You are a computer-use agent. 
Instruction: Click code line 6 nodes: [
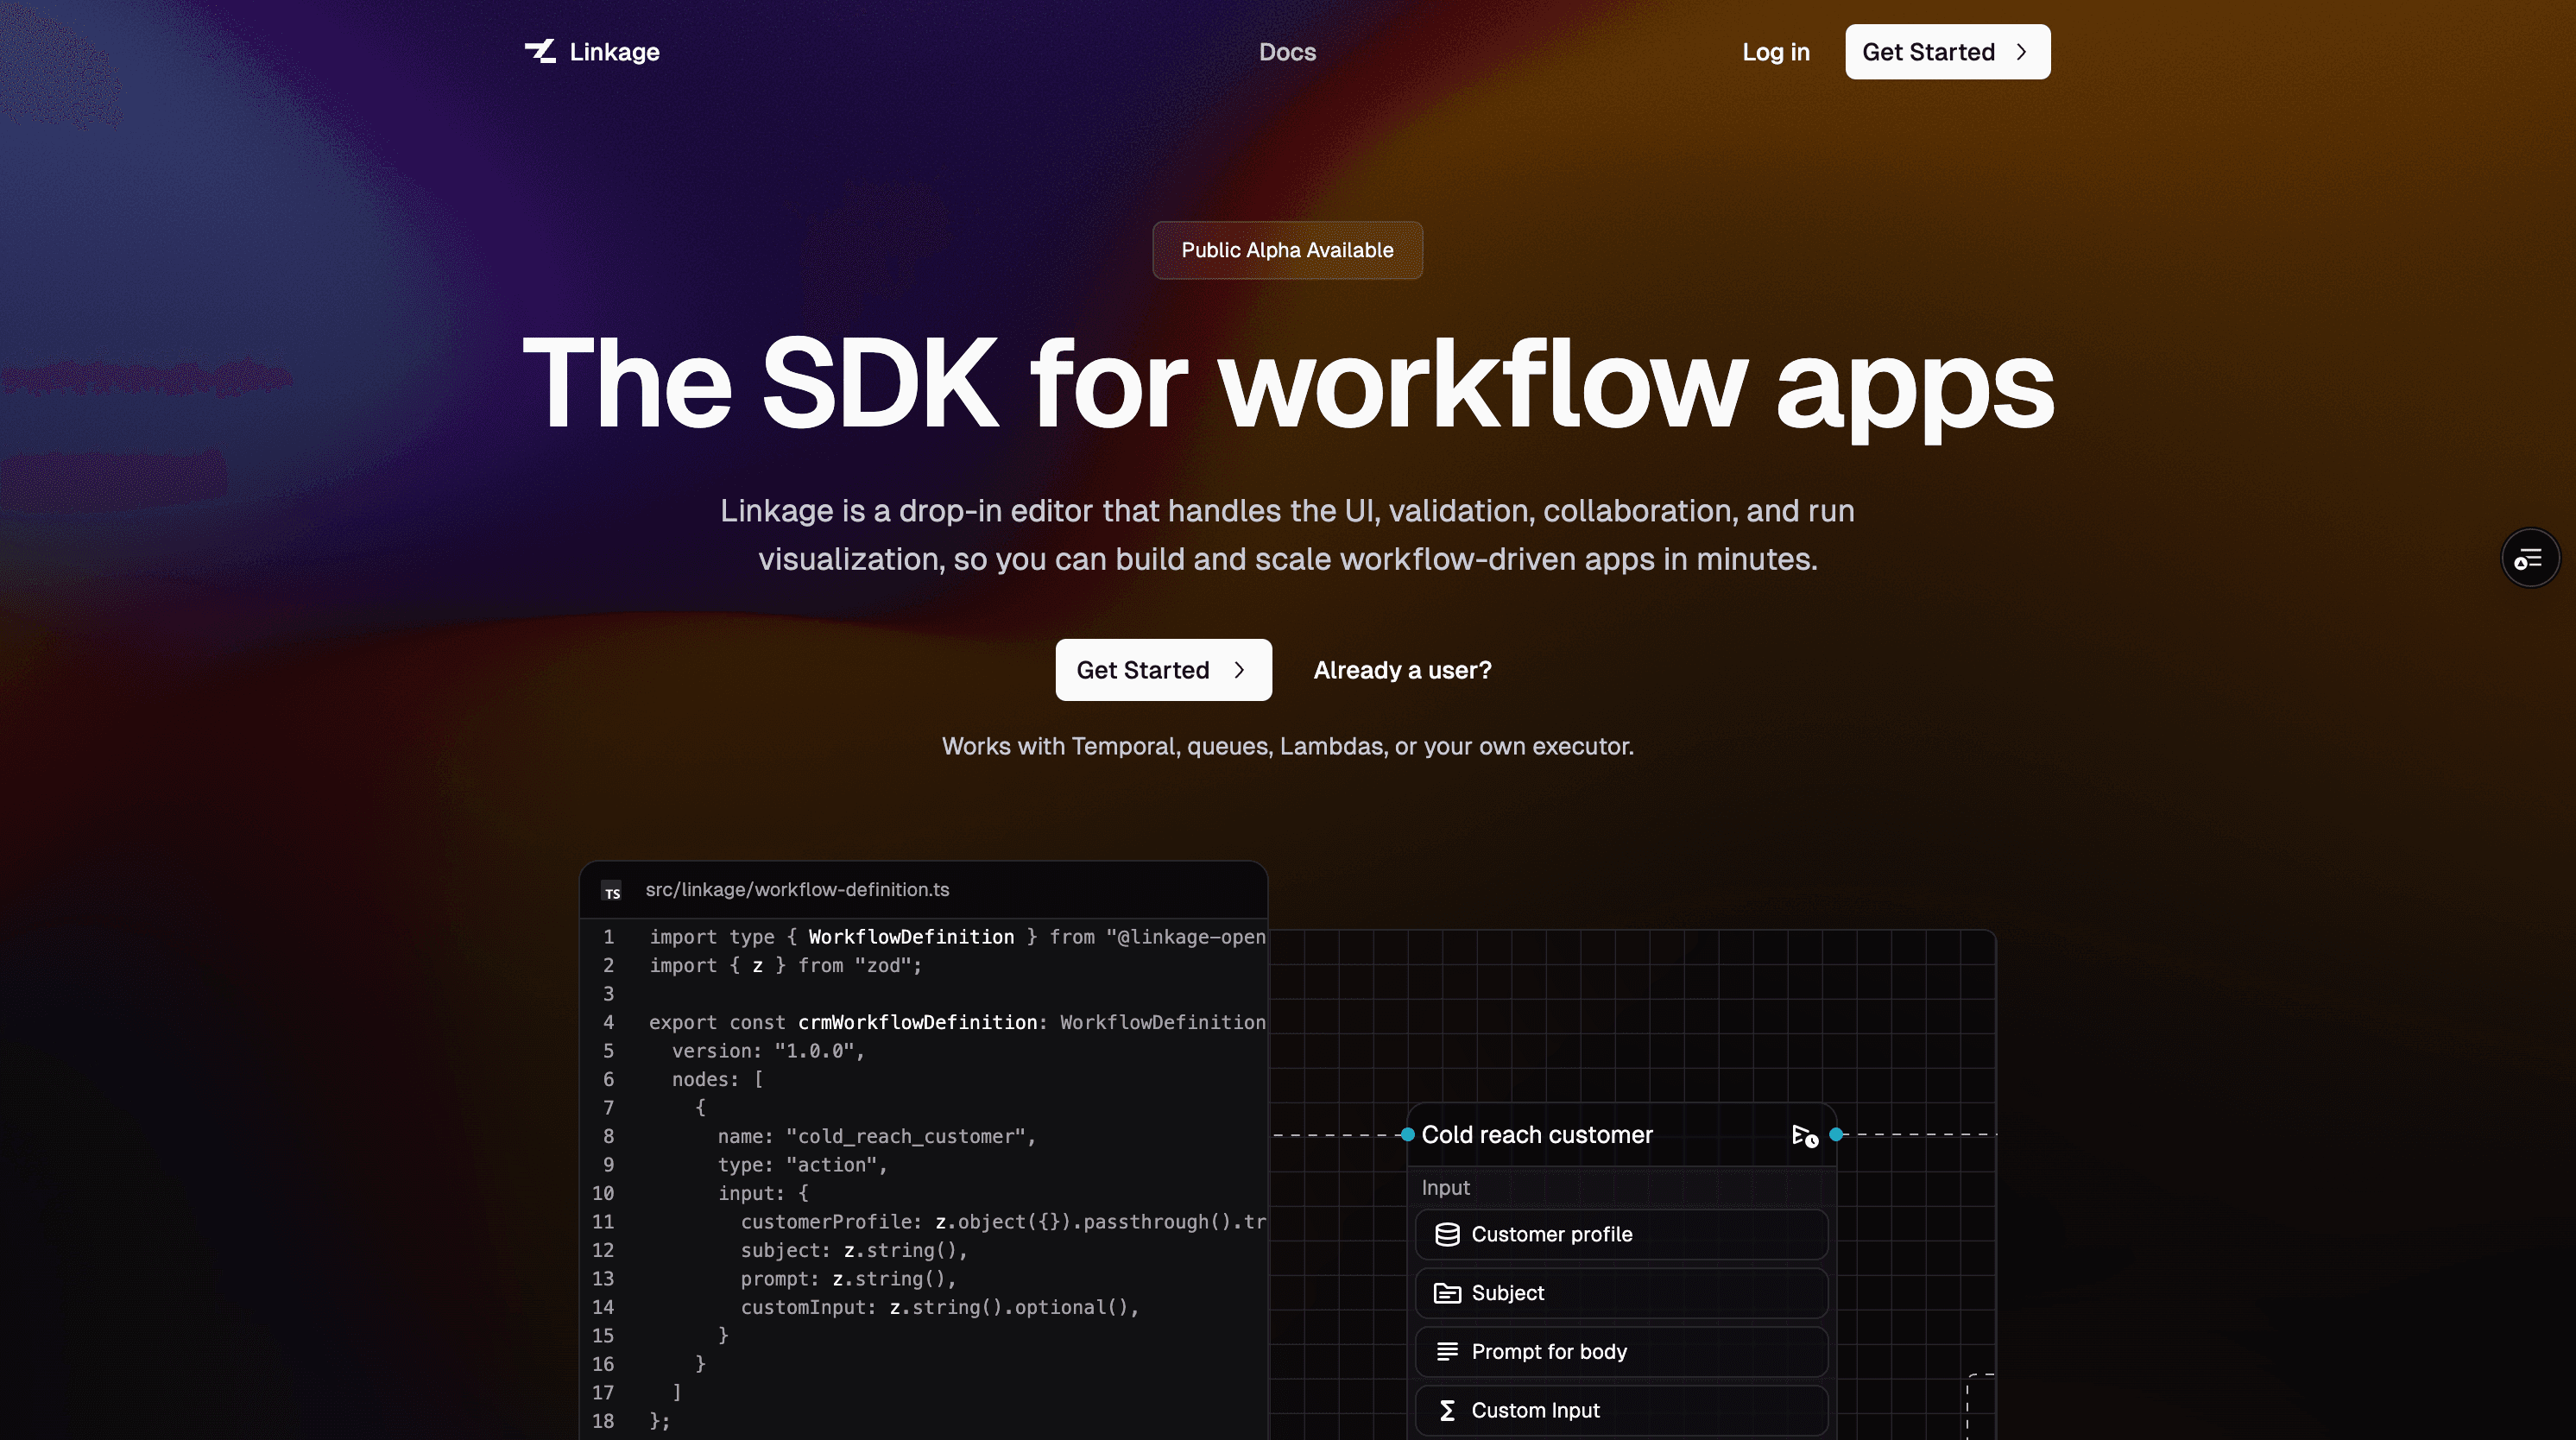click(x=717, y=1080)
